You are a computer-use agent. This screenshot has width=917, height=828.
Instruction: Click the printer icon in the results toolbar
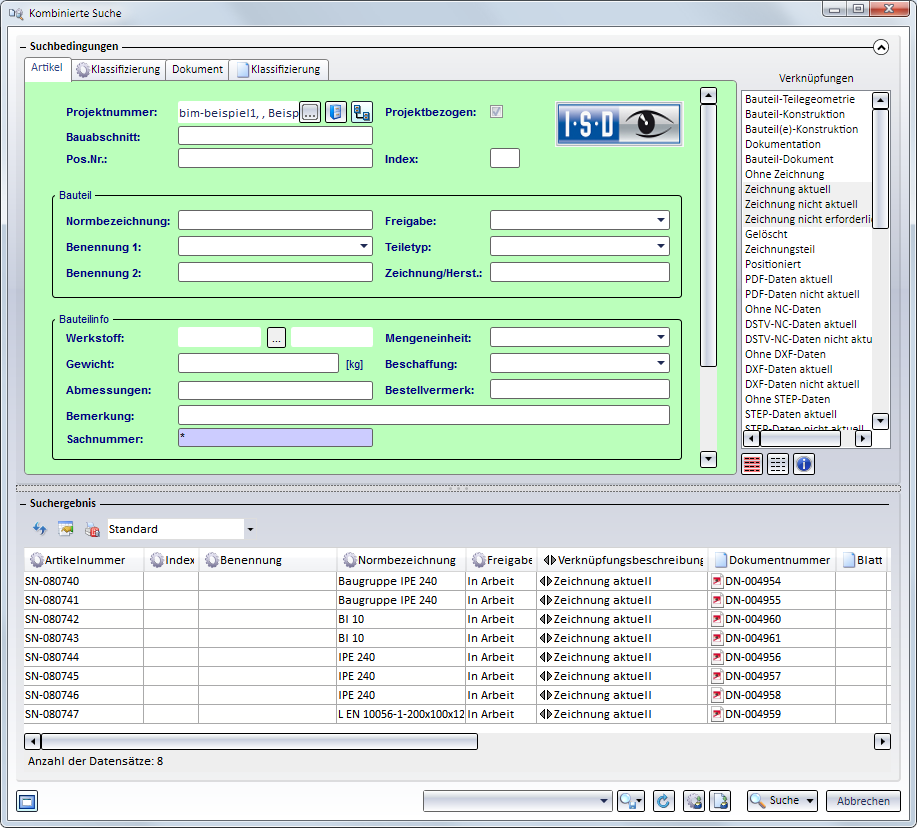92,529
